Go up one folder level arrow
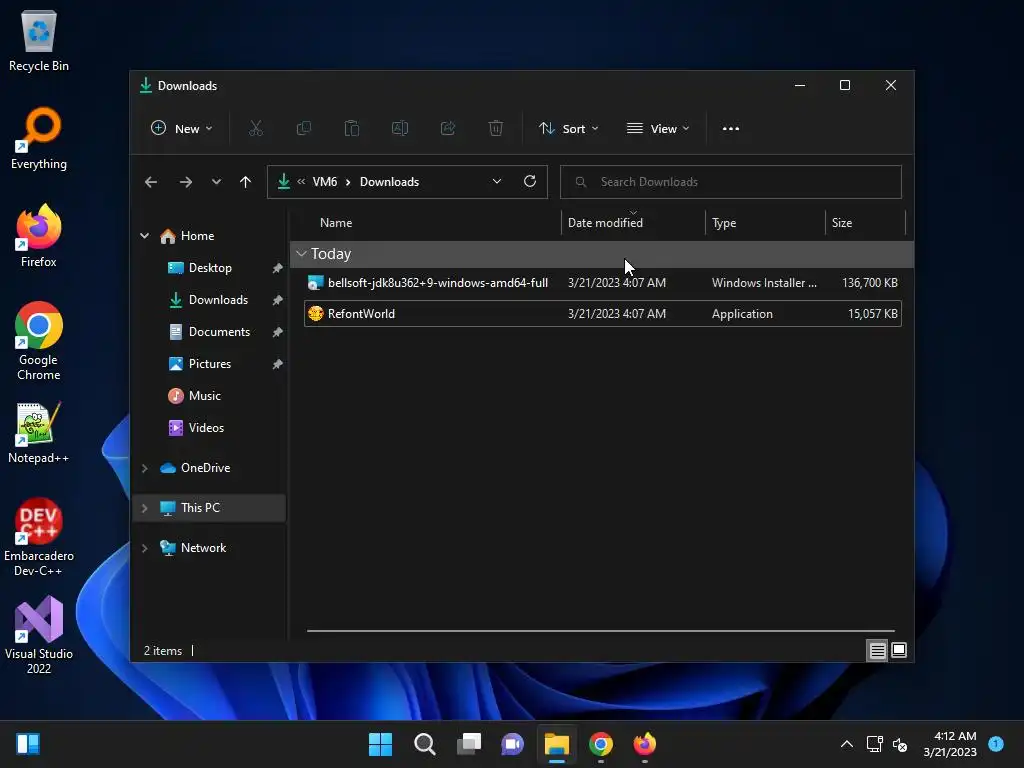The width and height of the screenshot is (1024, 768). click(x=245, y=182)
